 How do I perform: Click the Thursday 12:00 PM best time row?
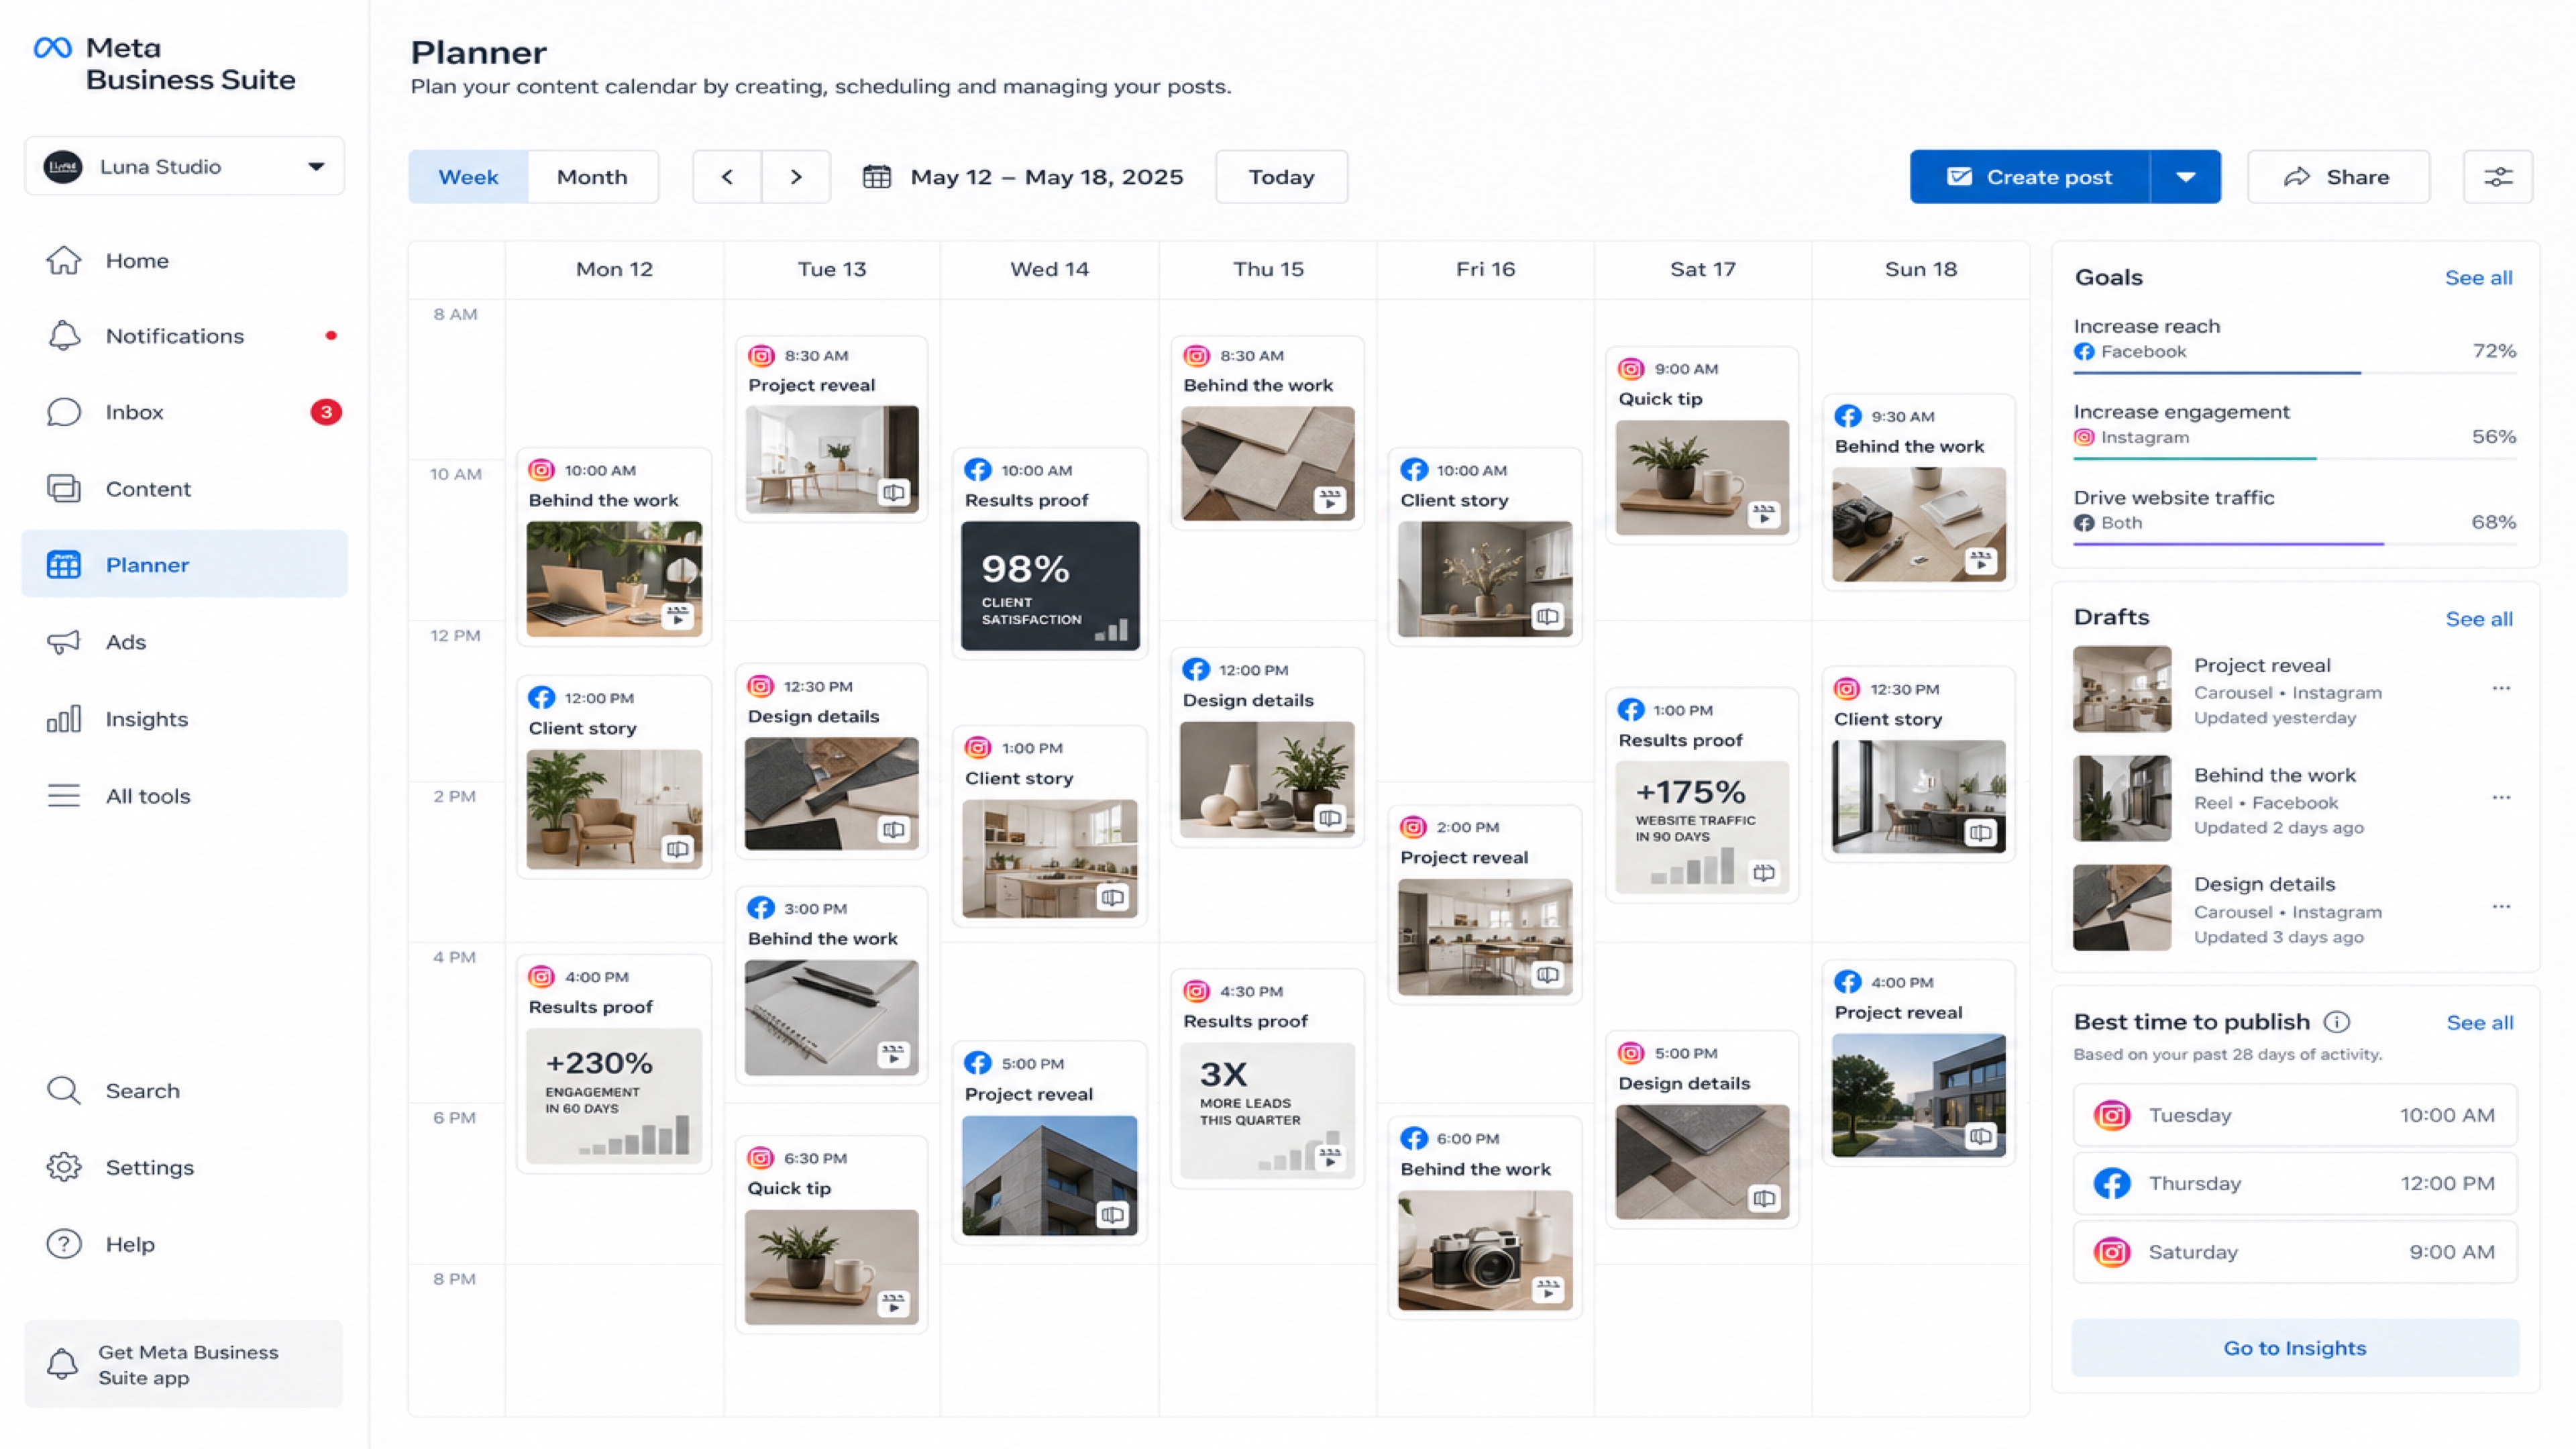(2295, 1183)
